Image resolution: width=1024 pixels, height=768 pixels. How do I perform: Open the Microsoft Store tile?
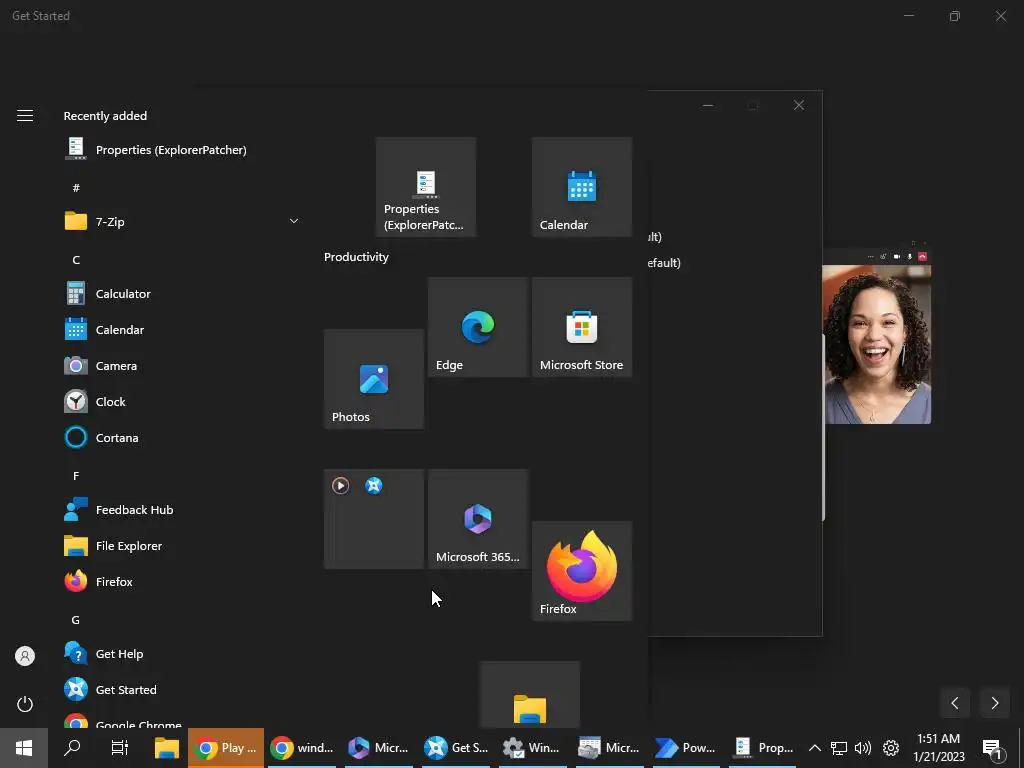click(x=582, y=327)
